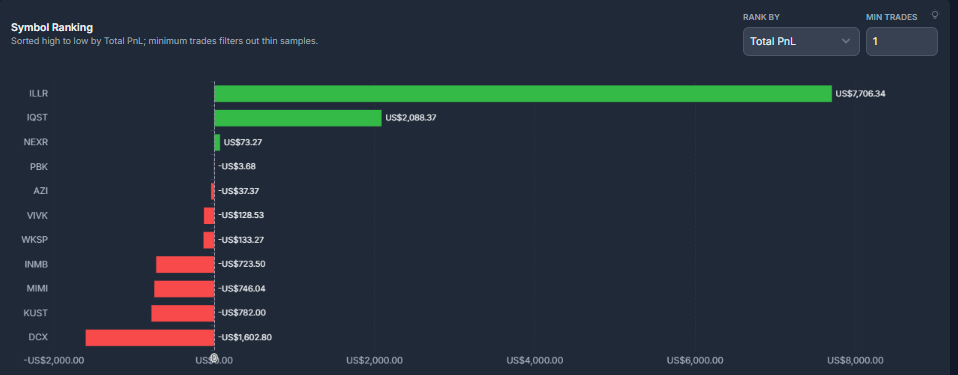Click the red MIMI bar
This screenshot has width=958, height=375.
184,289
